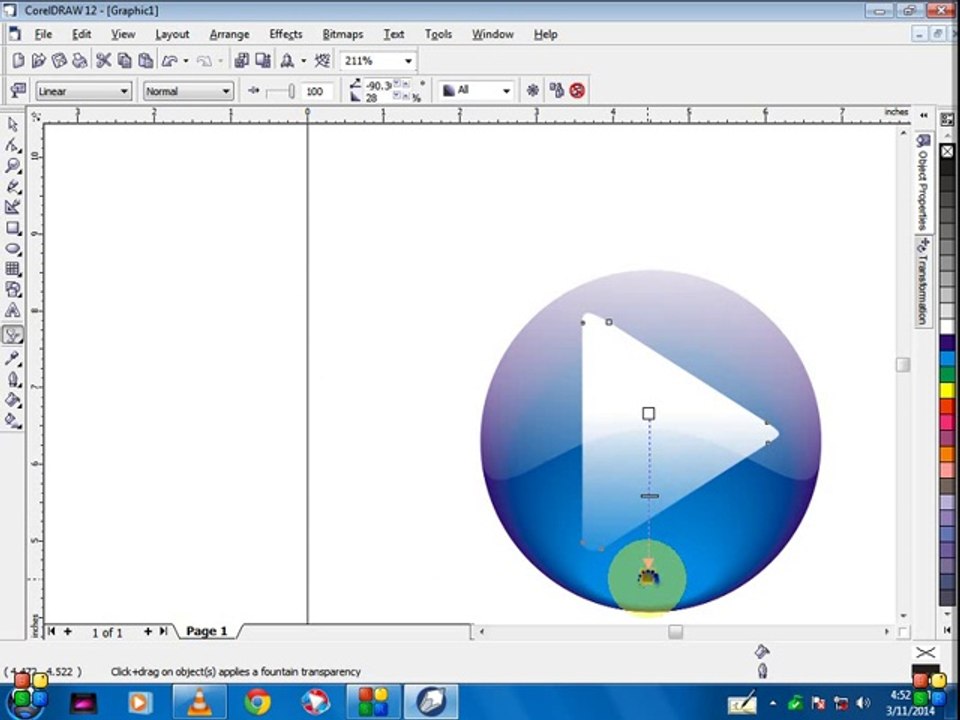
Task: Open the Effects menu
Action: 286,34
